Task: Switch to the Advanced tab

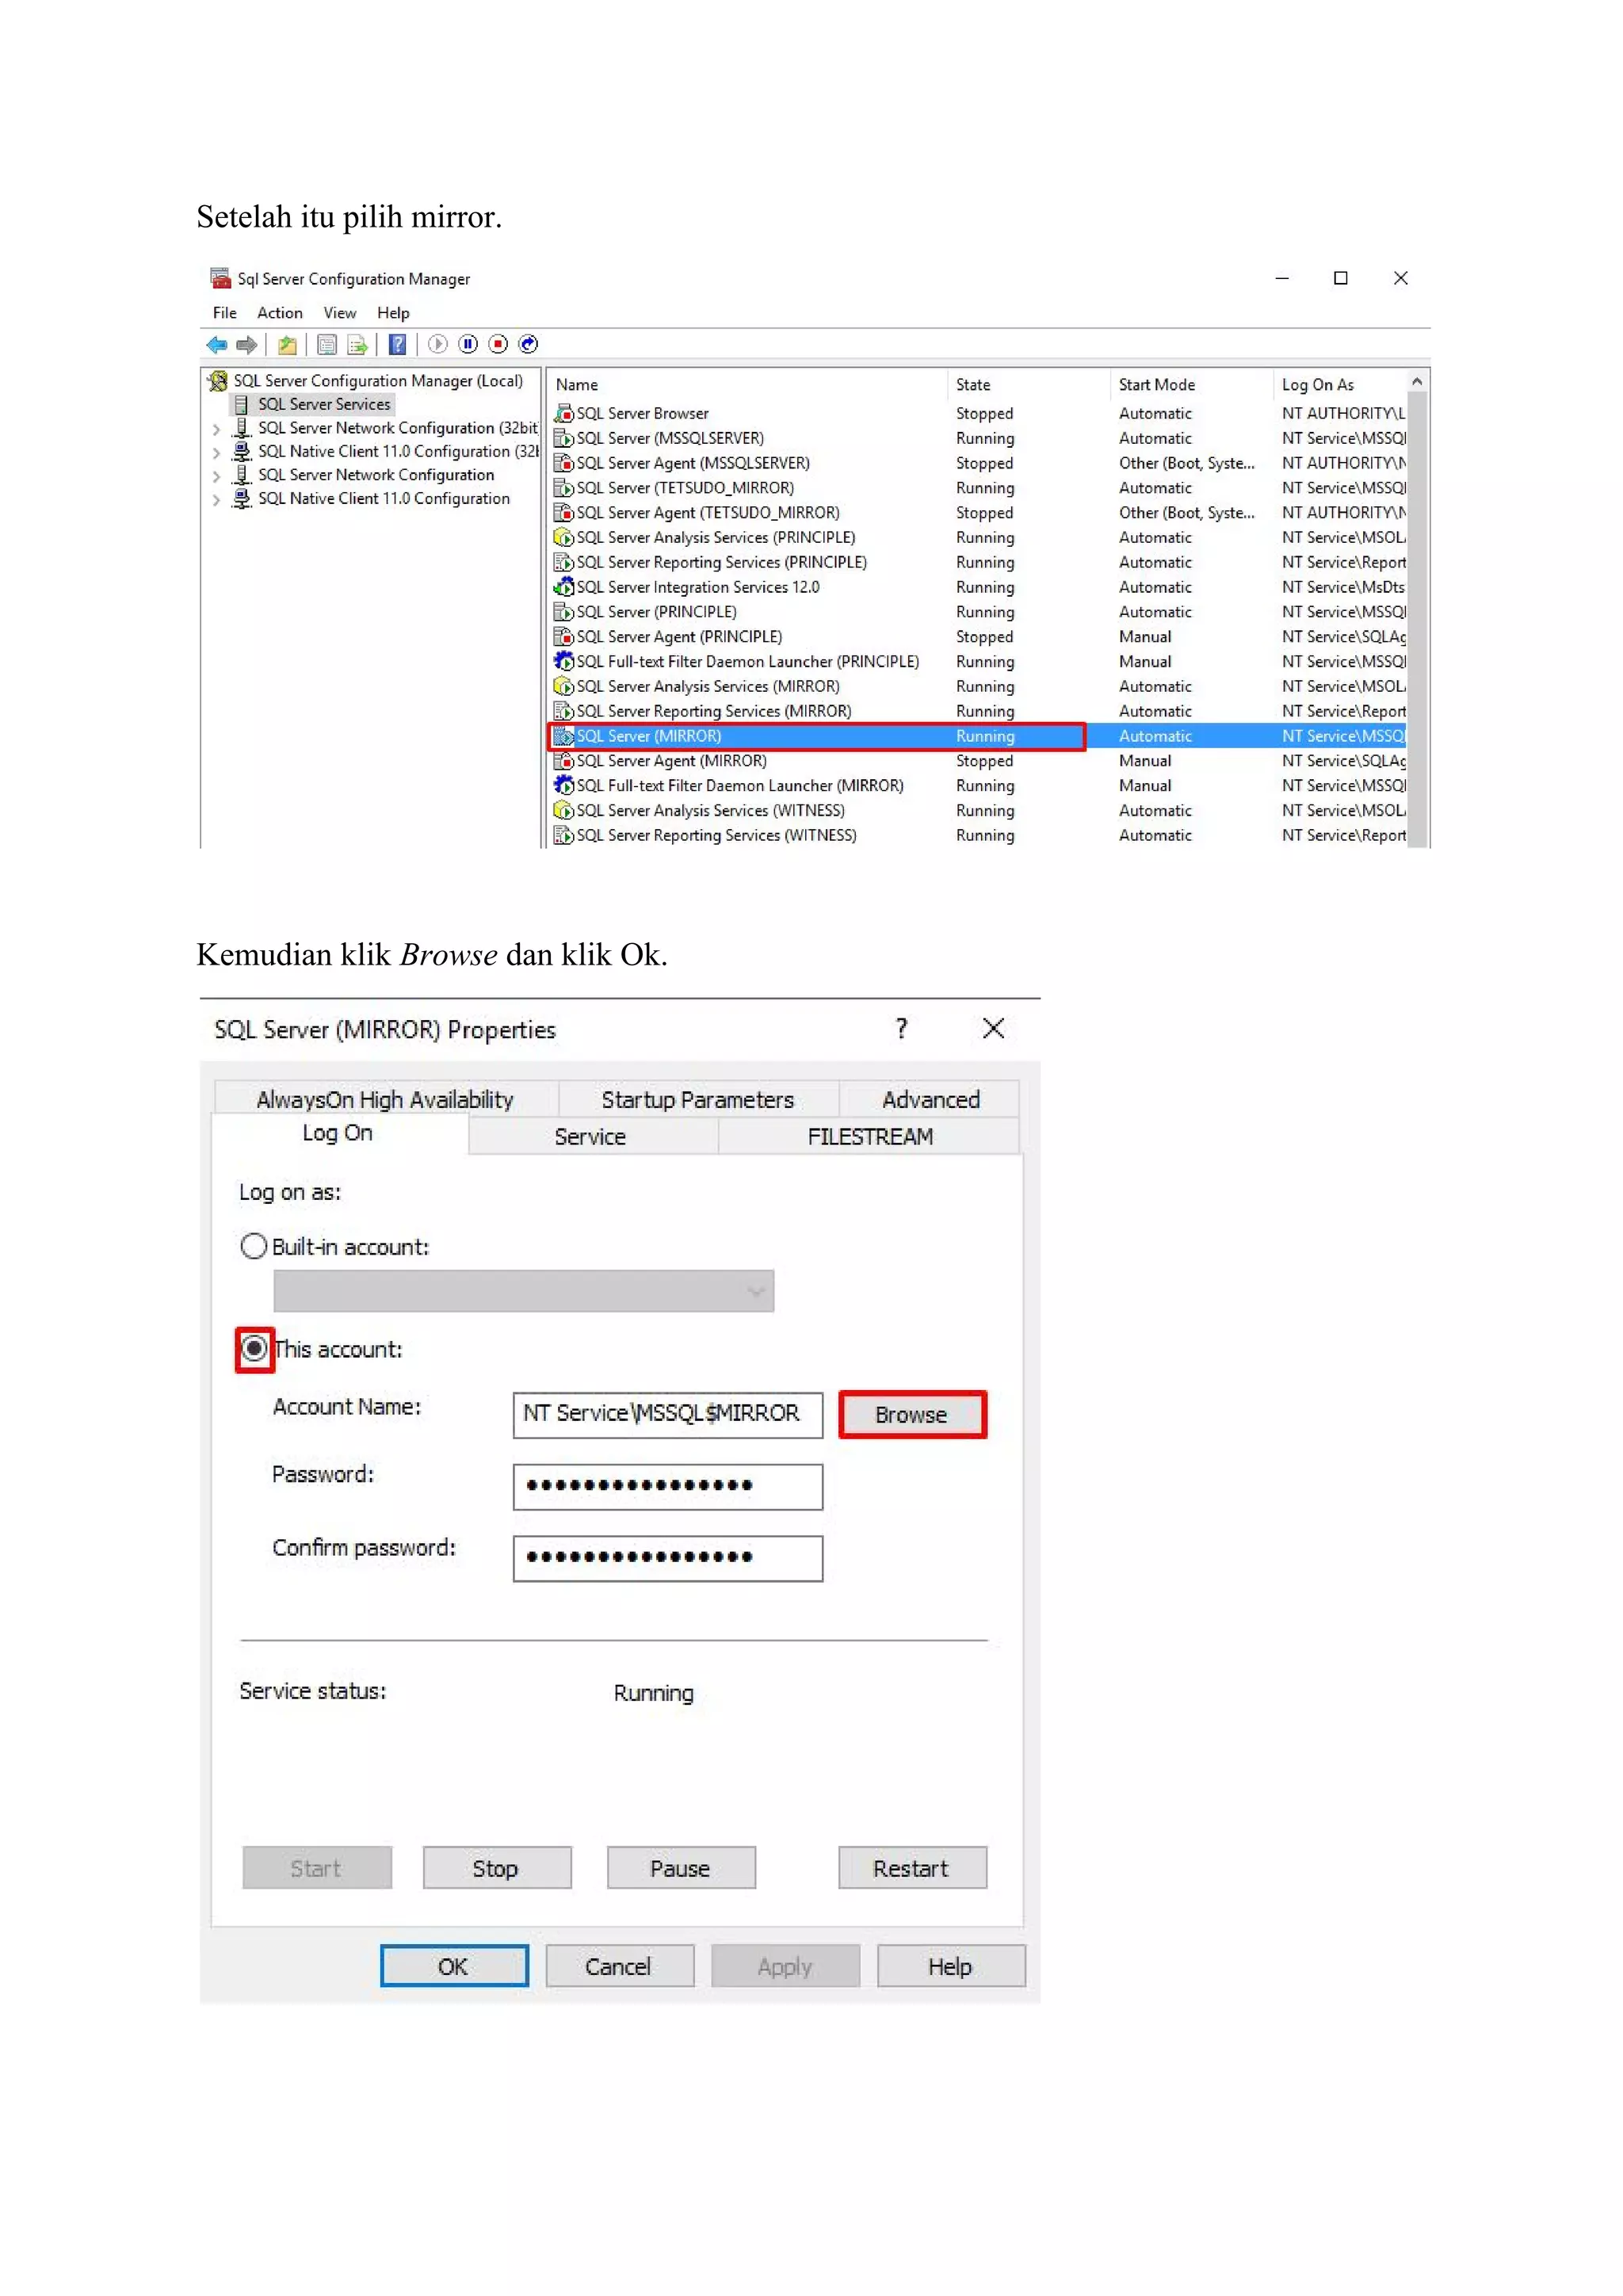Action: pos(930,1099)
